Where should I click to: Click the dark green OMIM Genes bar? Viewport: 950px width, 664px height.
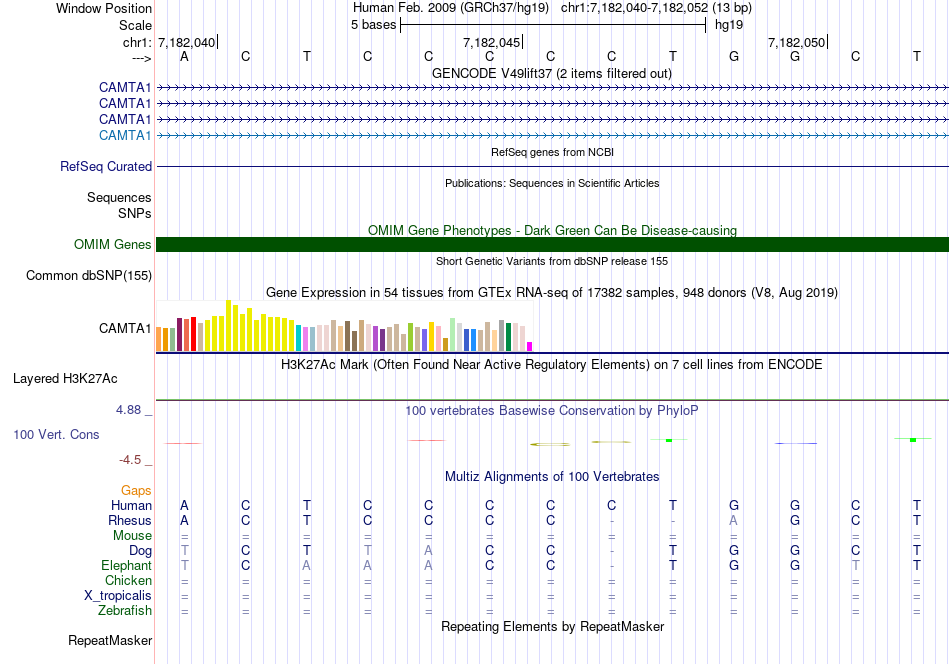pyautogui.click(x=553, y=244)
